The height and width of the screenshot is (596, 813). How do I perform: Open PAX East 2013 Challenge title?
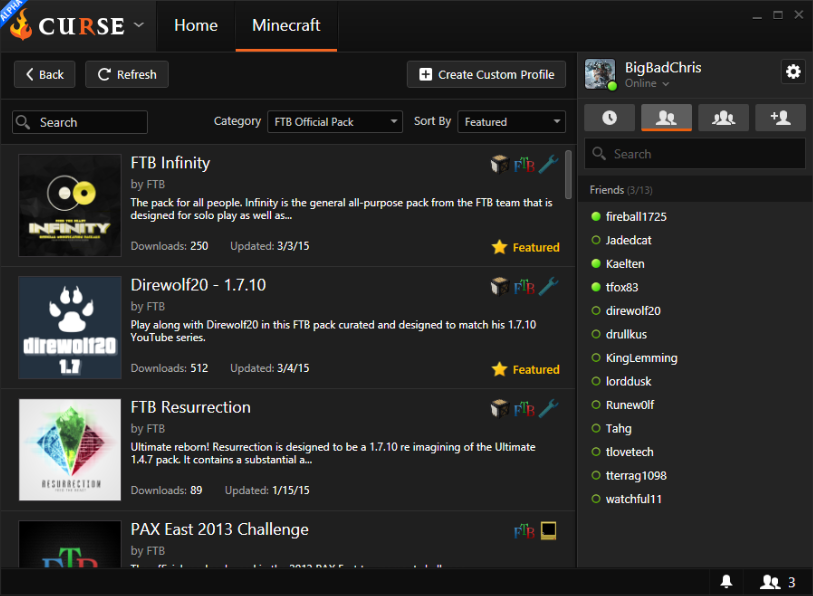point(219,529)
